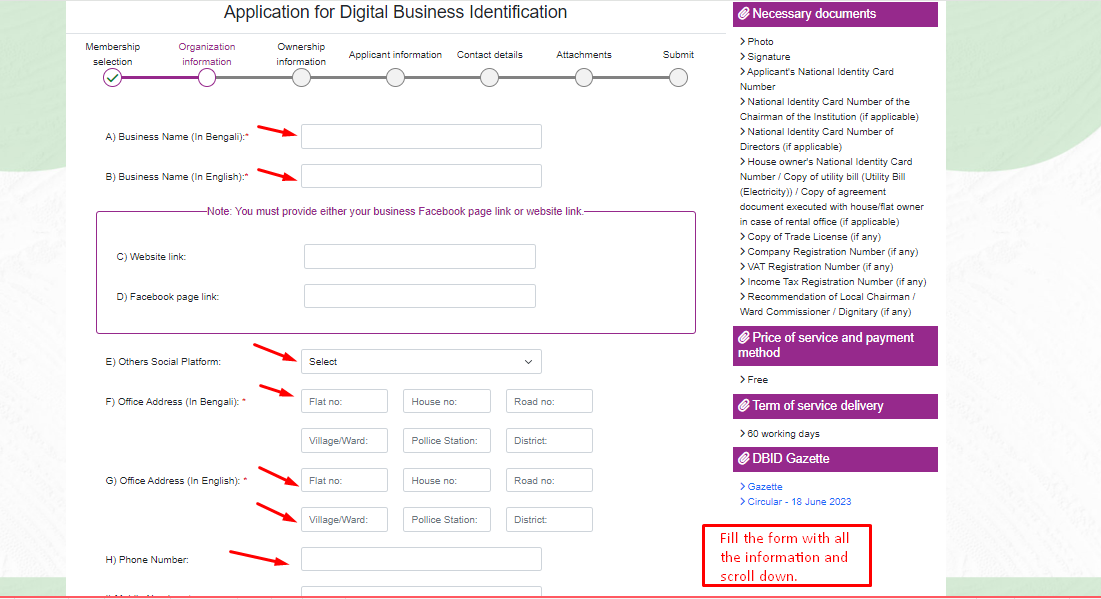This screenshot has height=599, width=1101.
Task: Click the Price of service and payment header
Action: click(835, 345)
